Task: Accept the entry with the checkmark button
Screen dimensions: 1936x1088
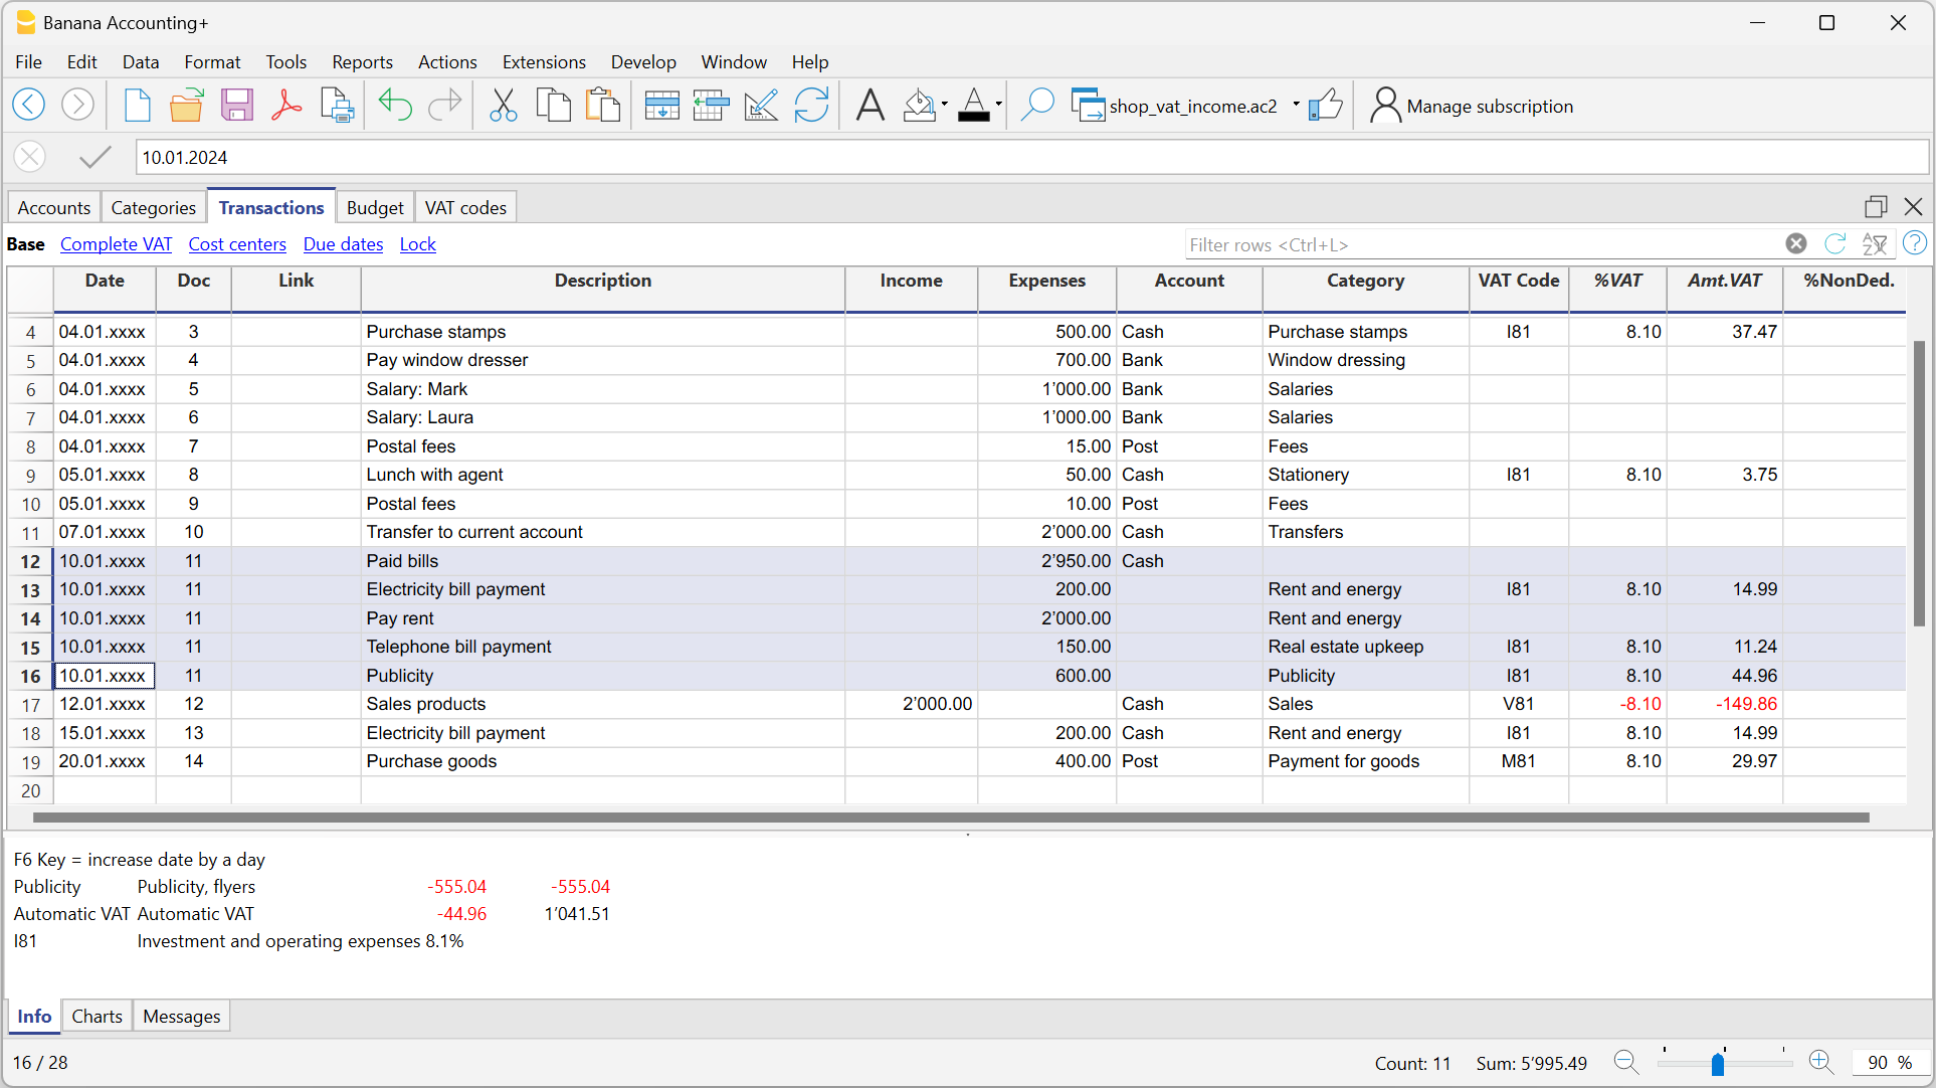Action: pyautogui.click(x=95, y=157)
